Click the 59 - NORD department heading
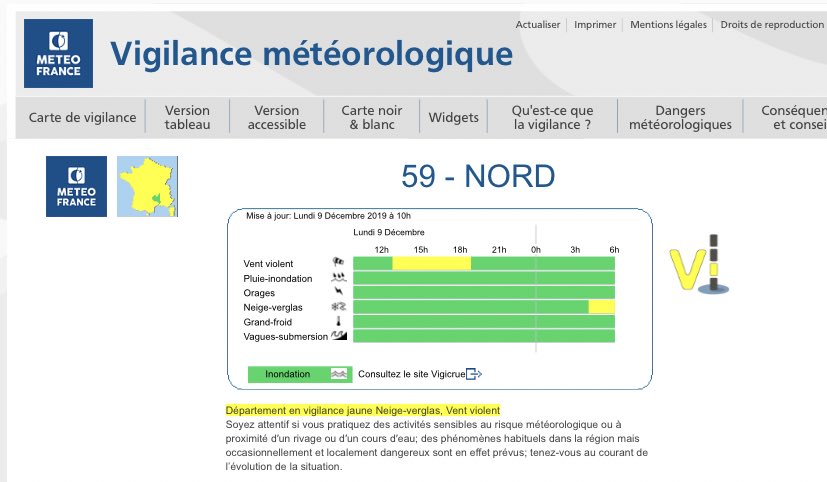 click(x=478, y=176)
